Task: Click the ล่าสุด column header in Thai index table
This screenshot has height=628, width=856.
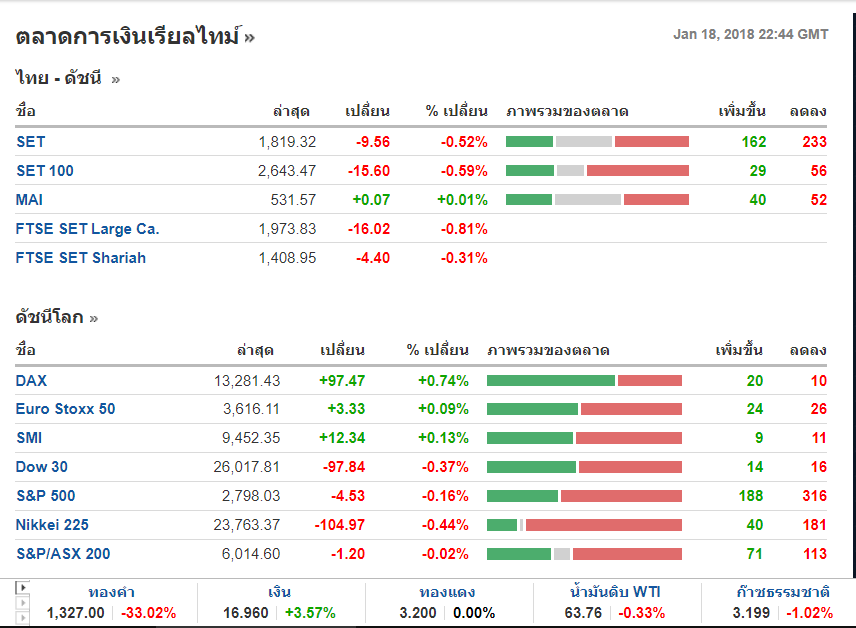Action: point(294,111)
